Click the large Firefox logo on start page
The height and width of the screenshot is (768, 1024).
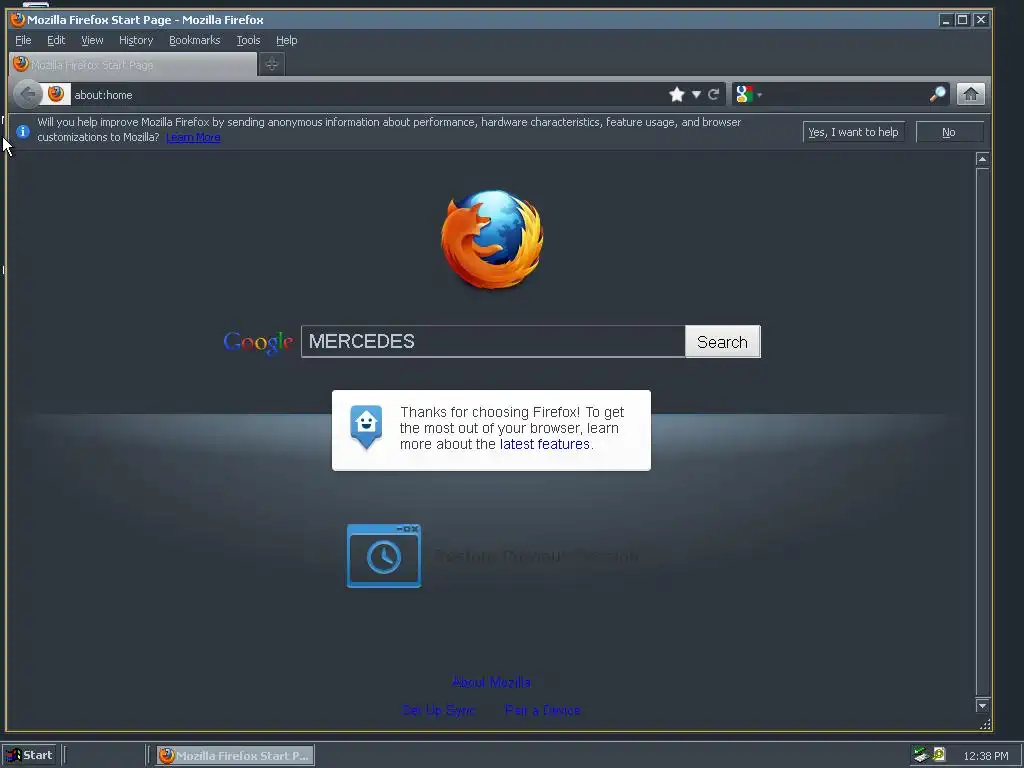click(492, 240)
